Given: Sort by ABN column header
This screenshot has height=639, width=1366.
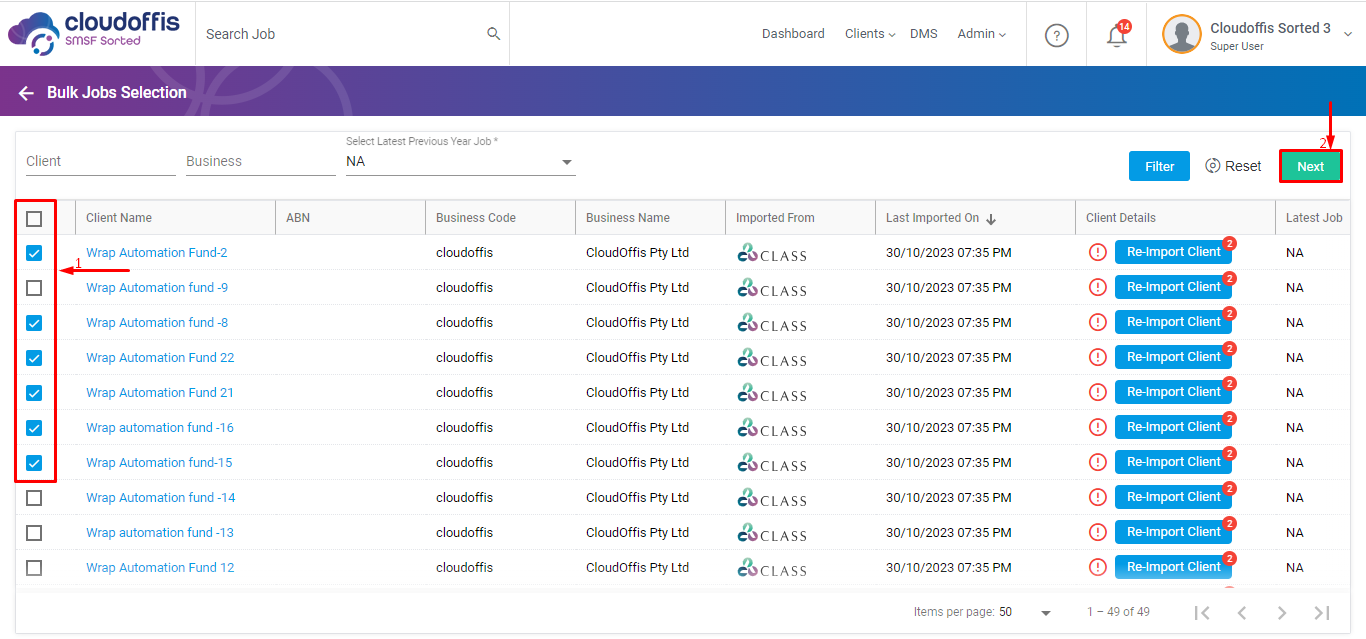Looking at the screenshot, I should coord(298,218).
